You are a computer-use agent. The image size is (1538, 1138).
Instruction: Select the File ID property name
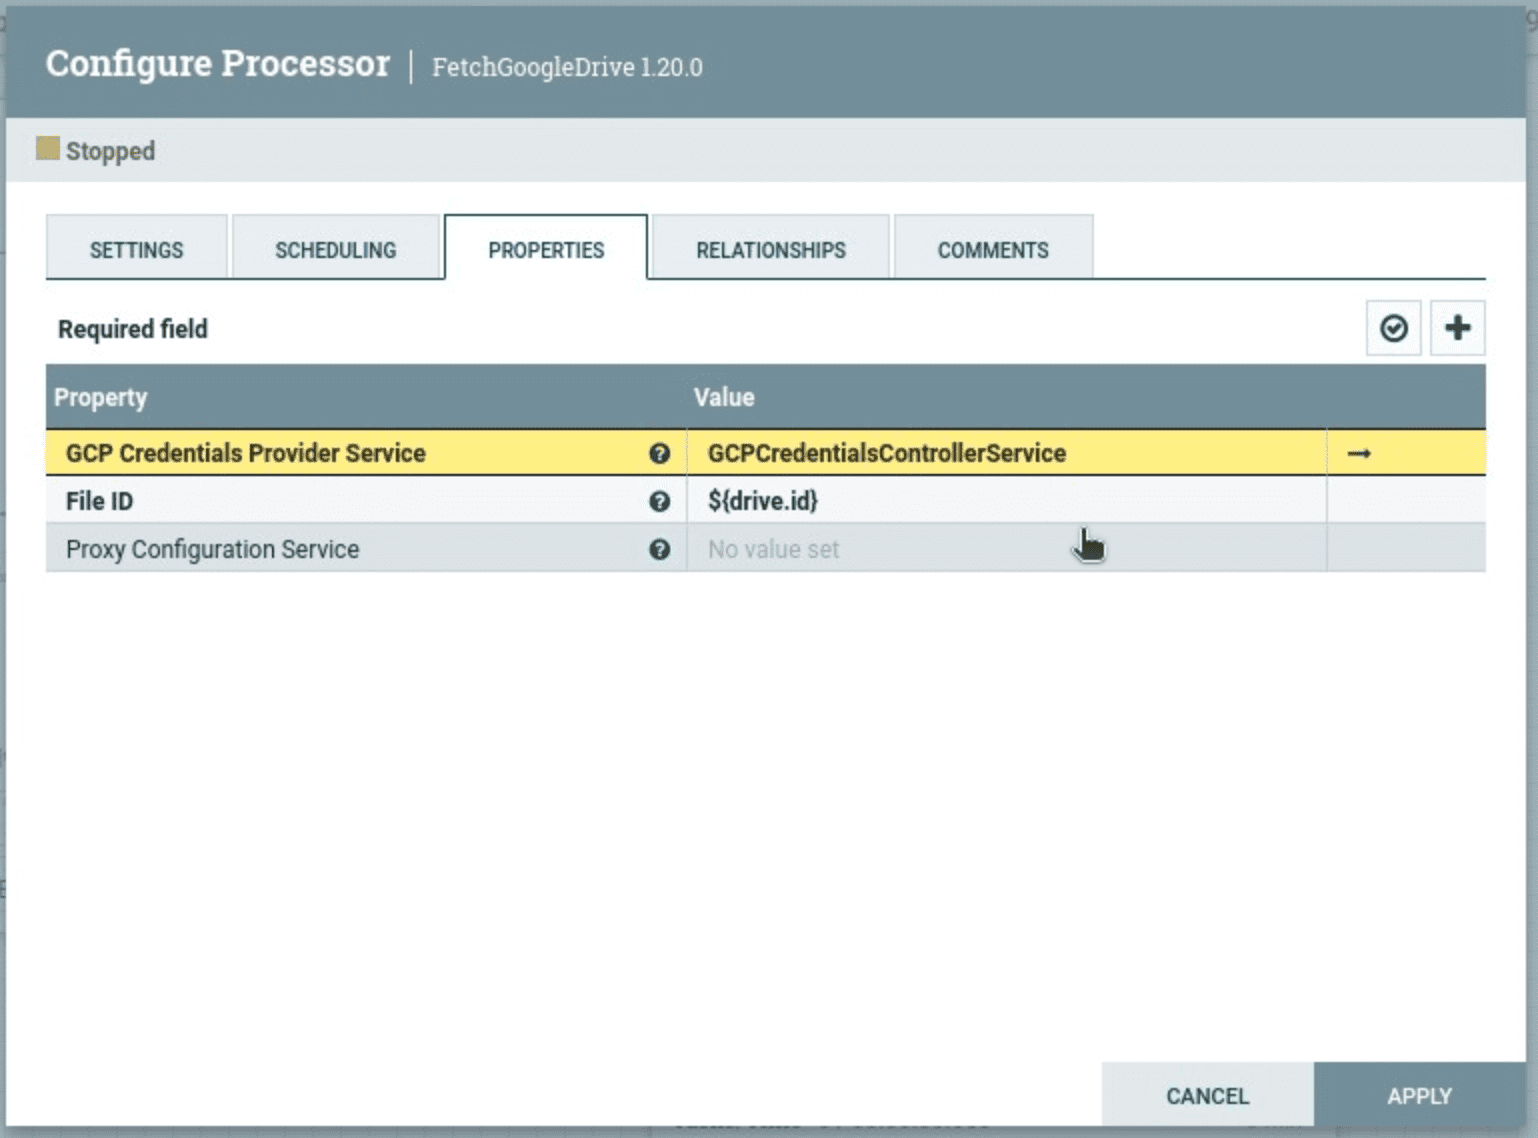click(99, 501)
